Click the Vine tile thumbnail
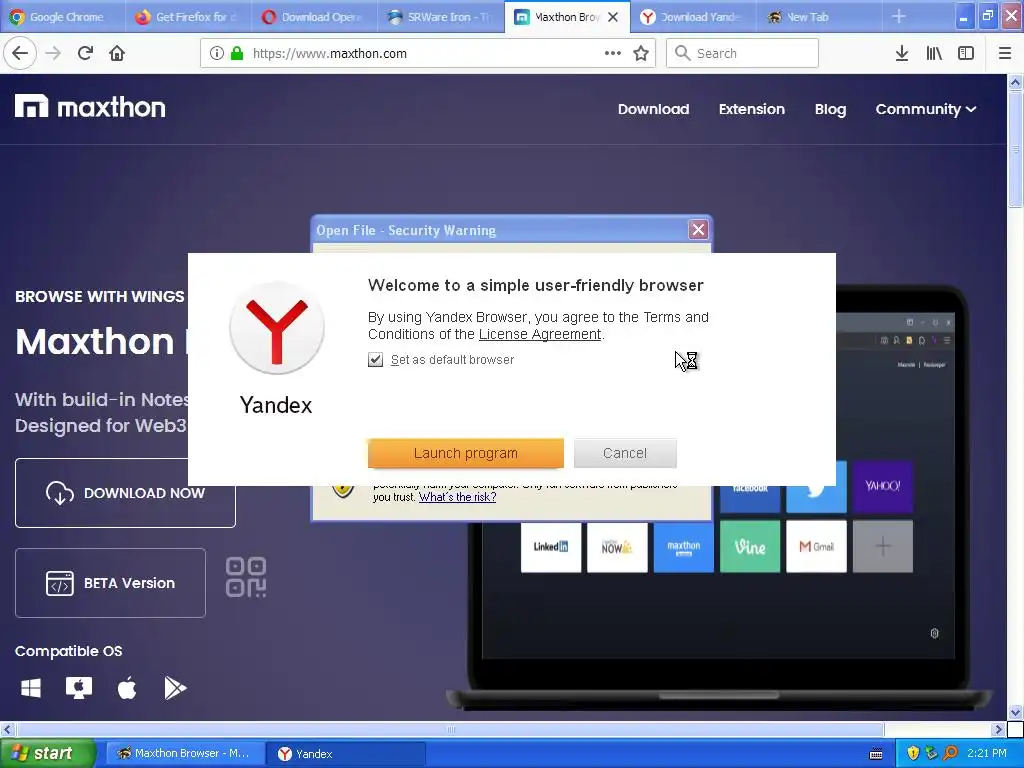The image size is (1024, 768). pyautogui.click(x=750, y=547)
